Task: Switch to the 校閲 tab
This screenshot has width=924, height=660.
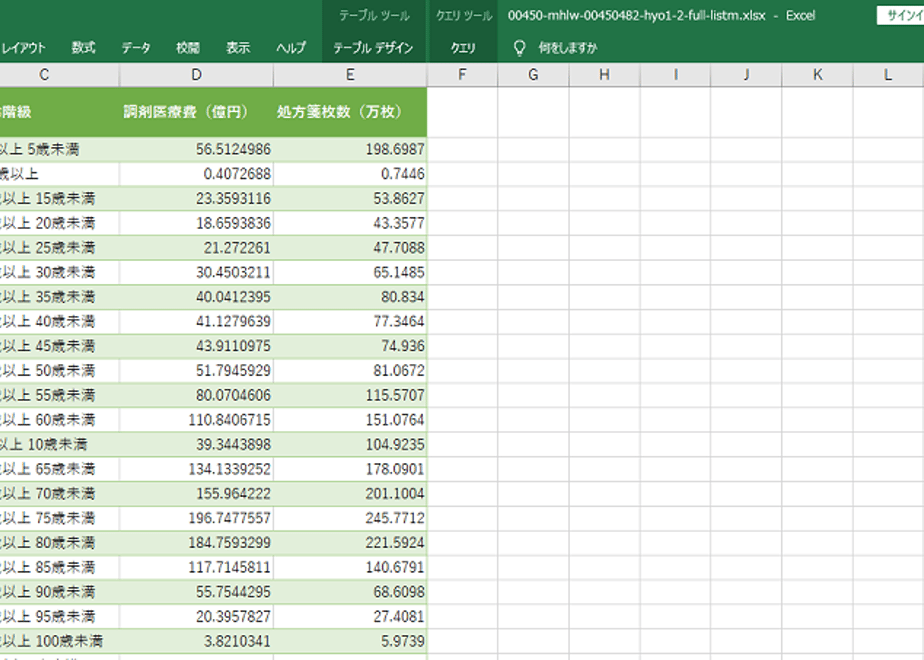Action: click(187, 48)
